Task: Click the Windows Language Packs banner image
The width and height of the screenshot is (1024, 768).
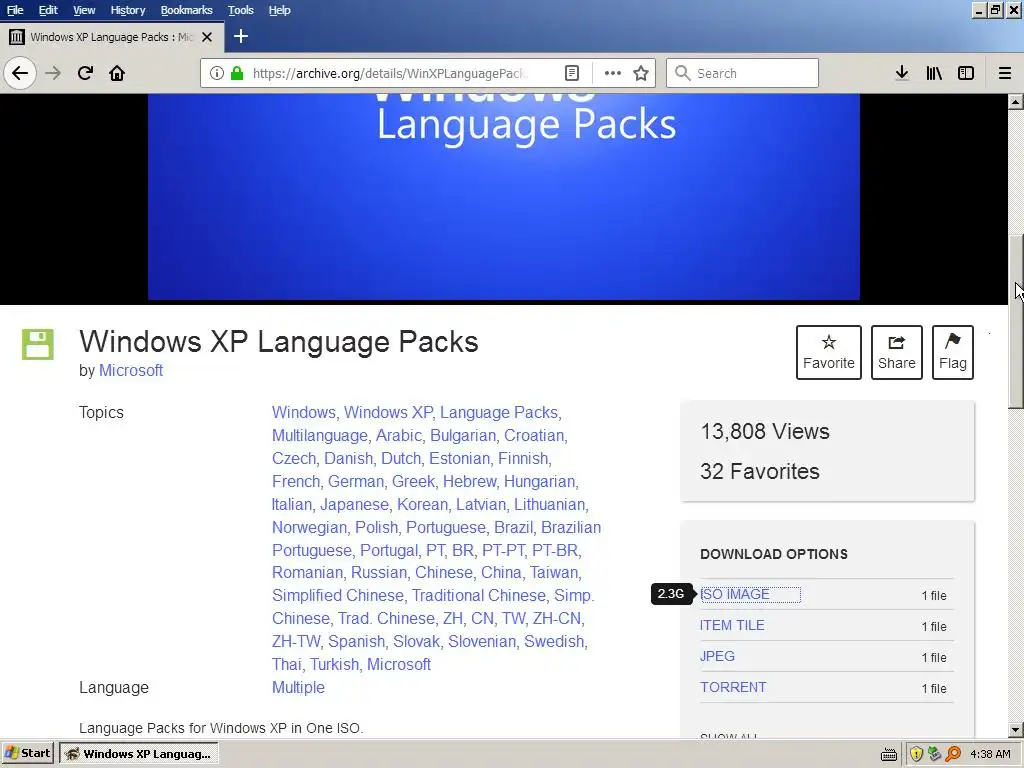Action: (x=504, y=197)
